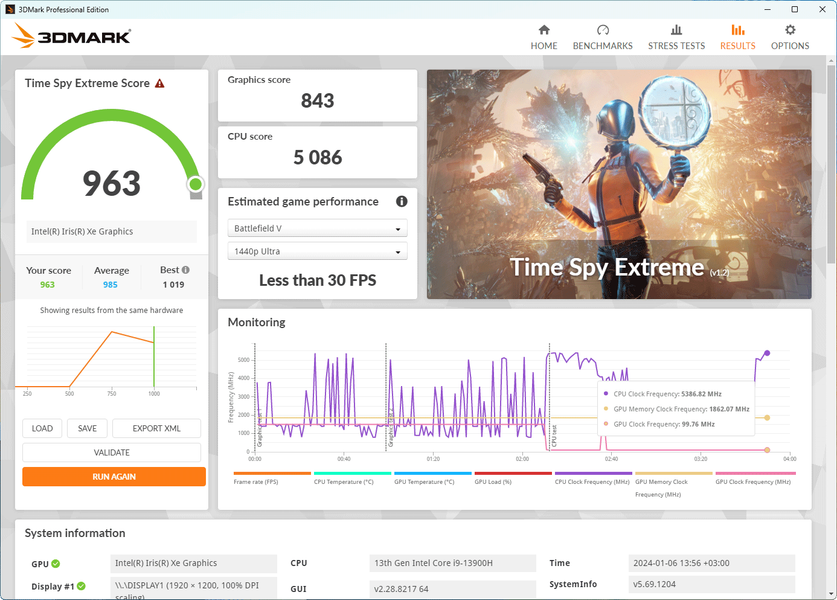Screen dimensions: 837x600
Task: Click the green check icon next to GPU
Action: pos(56,564)
